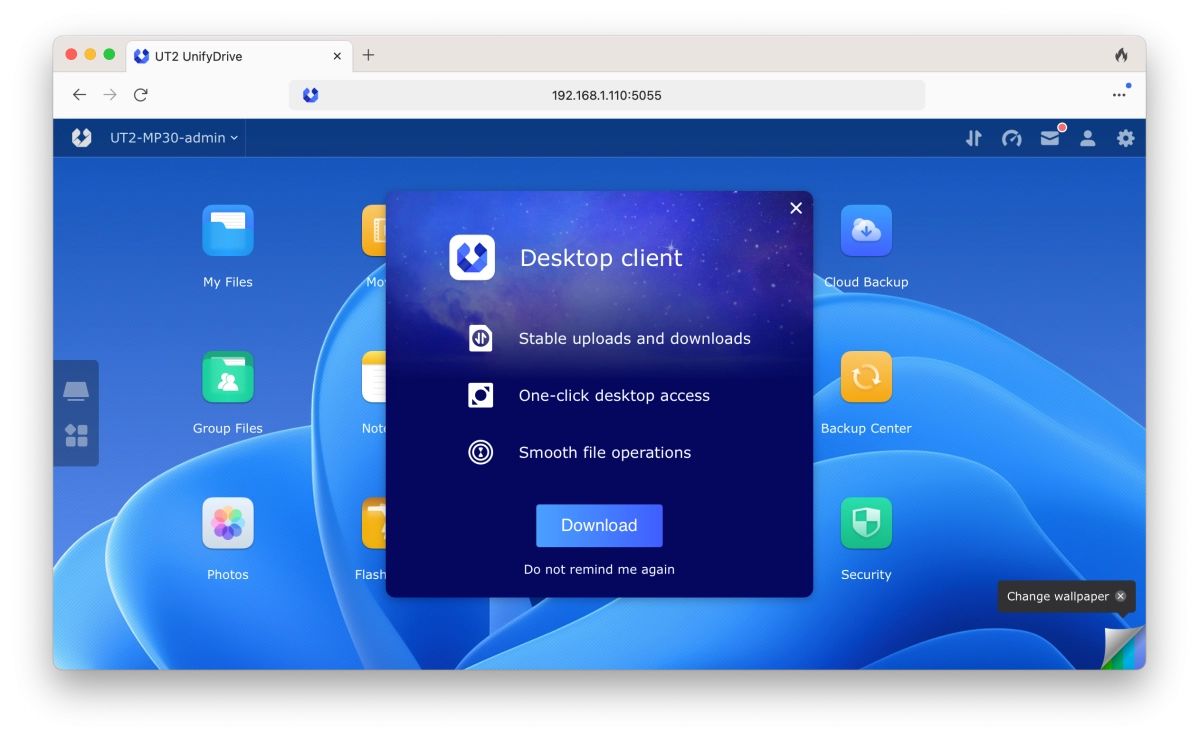Click the My Files label
The image size is (1199, 740).
pos(228,282)
